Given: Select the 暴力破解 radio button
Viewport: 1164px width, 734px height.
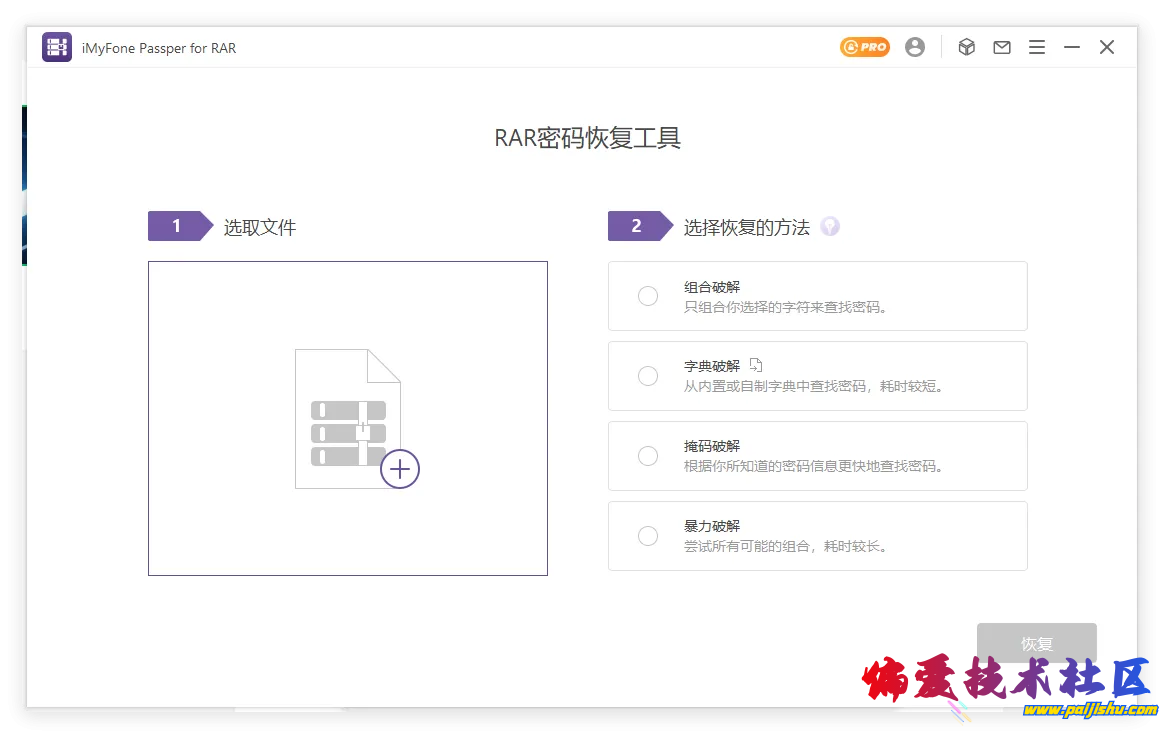Looking at the screenshot, I should point(648,536).
